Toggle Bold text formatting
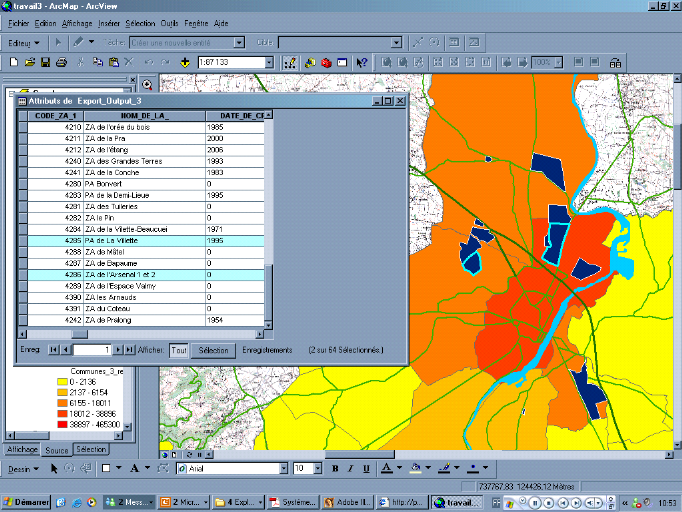This screenshot has height=512, width=682. pos(335,468)
